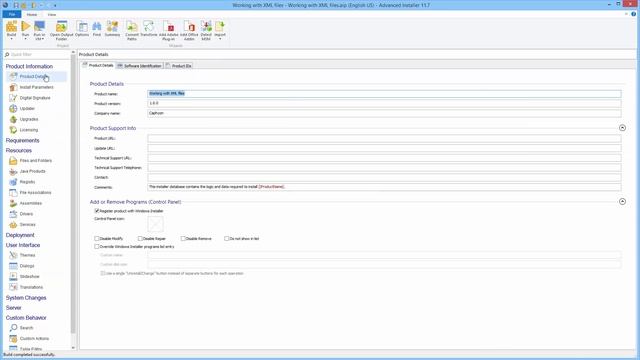Open Services page in sidebar

(27, 224)
